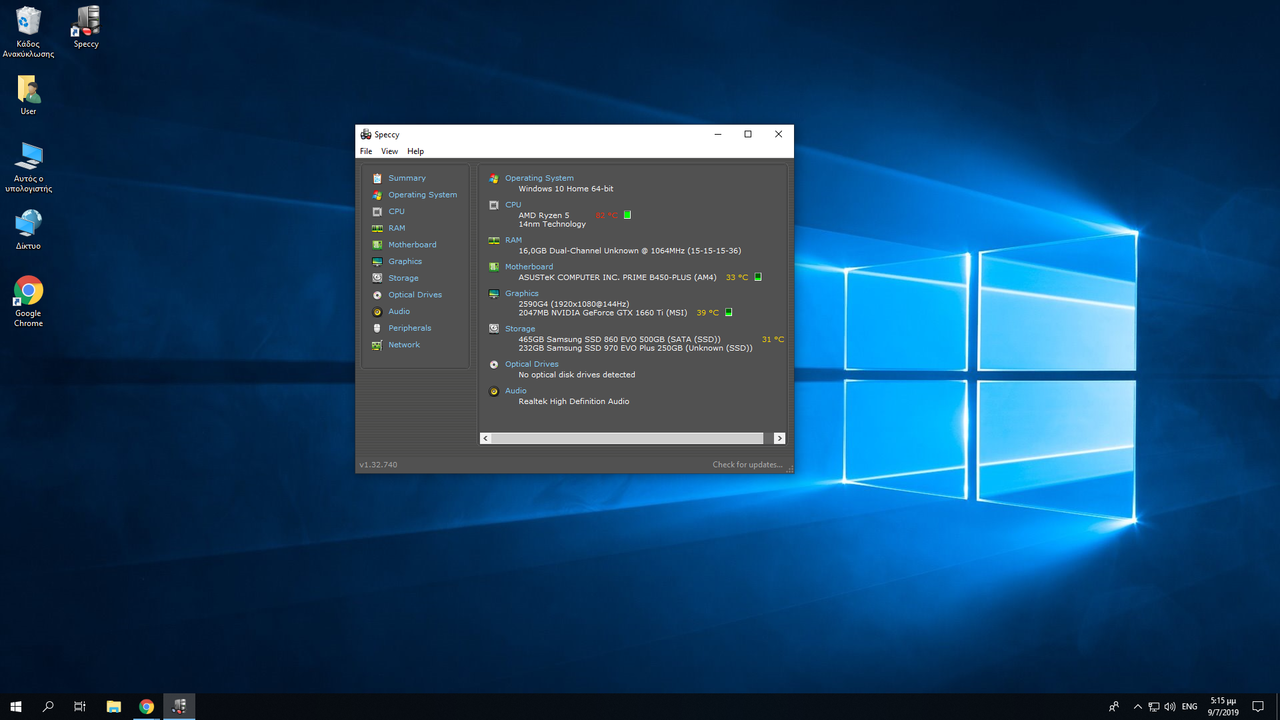Click the Speccy taskbar button

coord(179,706)
